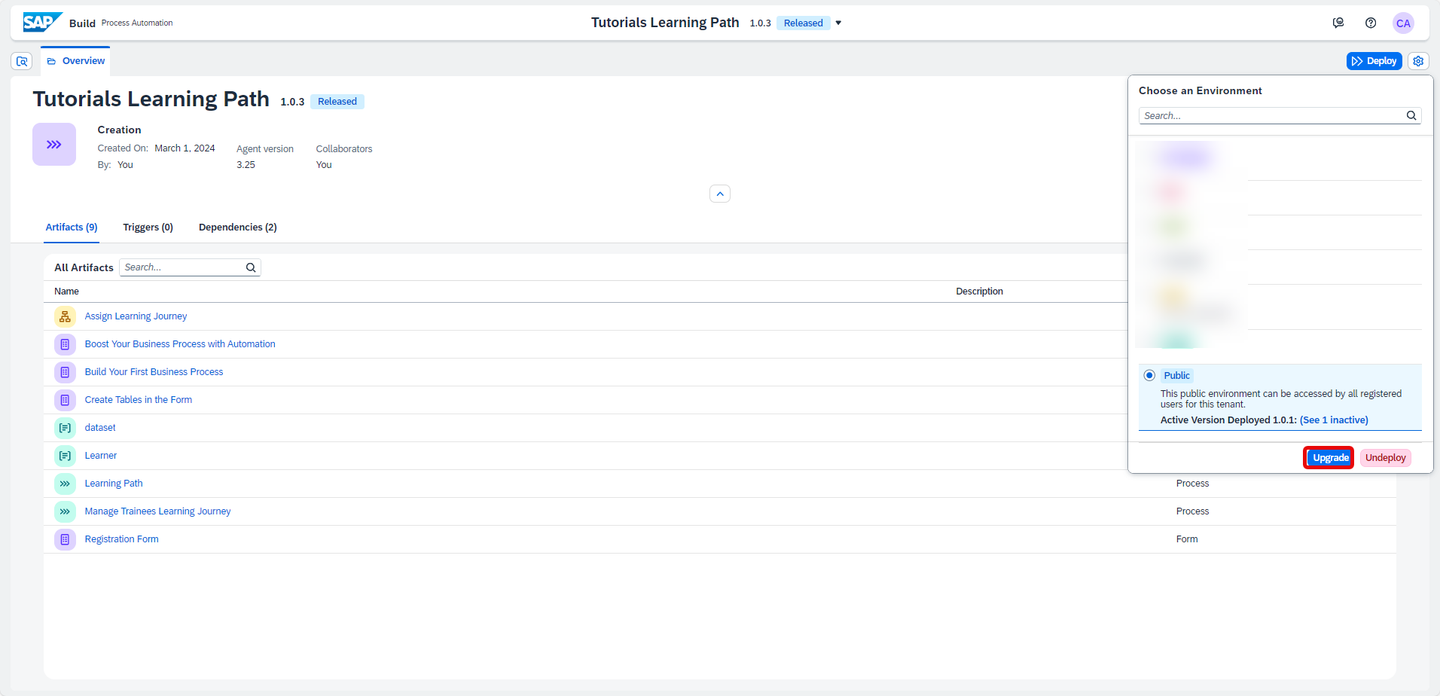This screenshot has height=696, width=1440.
Task: Open Create Tables in the Form link
Action: pos(138,400)
